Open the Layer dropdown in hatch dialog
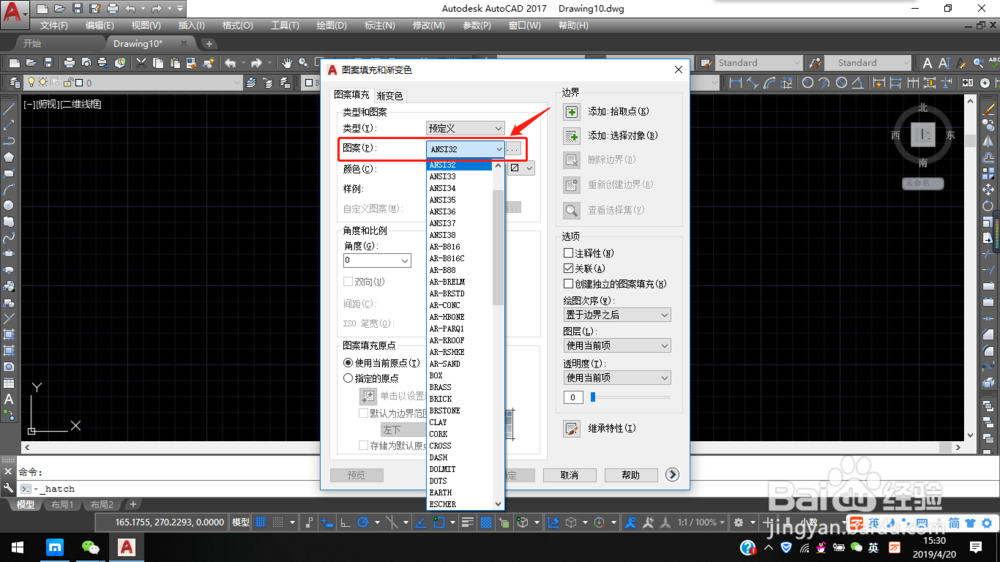Screen dimensions: 1000x562 point(617,346)
